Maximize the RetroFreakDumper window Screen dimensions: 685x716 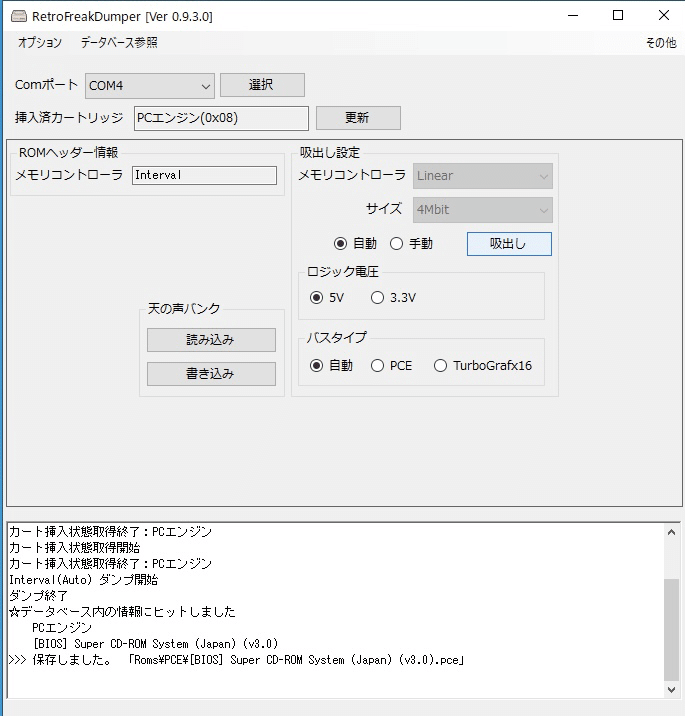tap(618, 16)
